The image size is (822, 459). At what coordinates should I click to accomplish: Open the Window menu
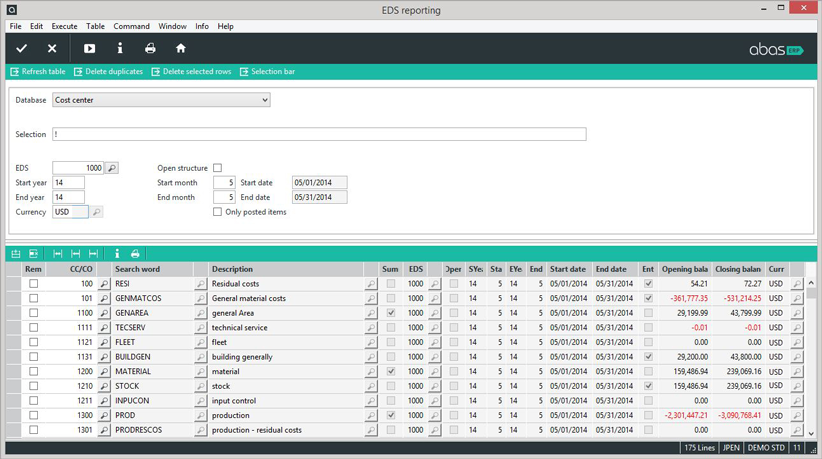coord(172,26)
